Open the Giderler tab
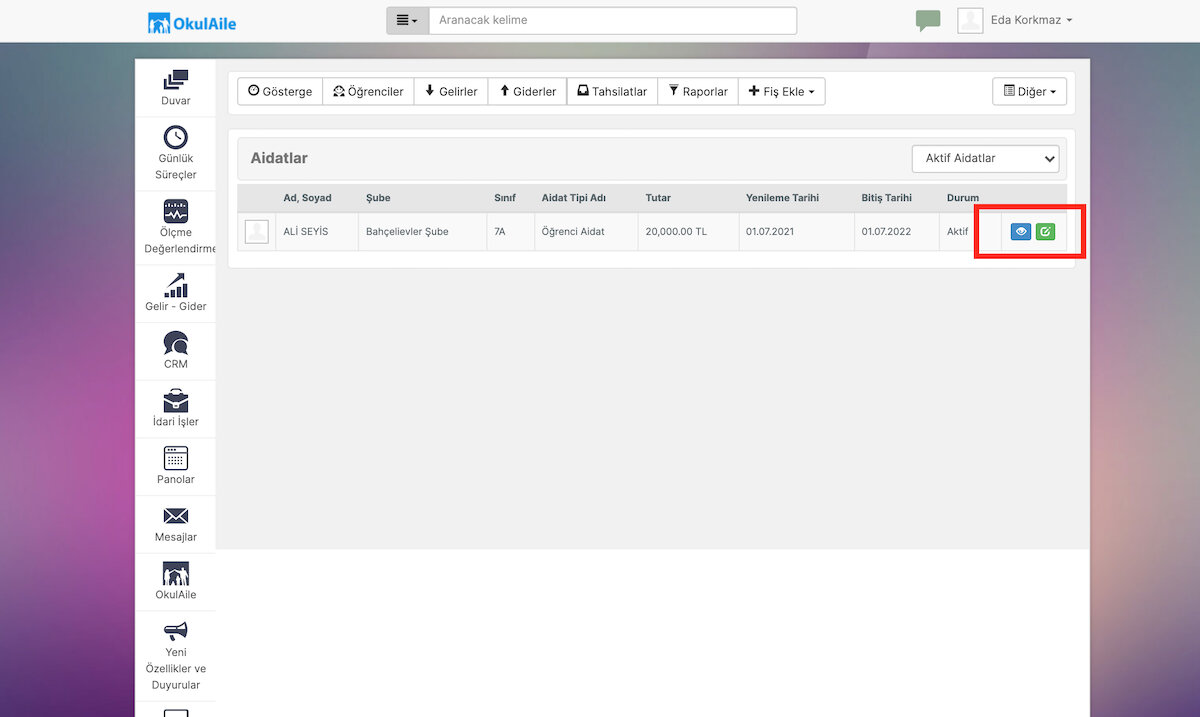 (x=527, y=91)
